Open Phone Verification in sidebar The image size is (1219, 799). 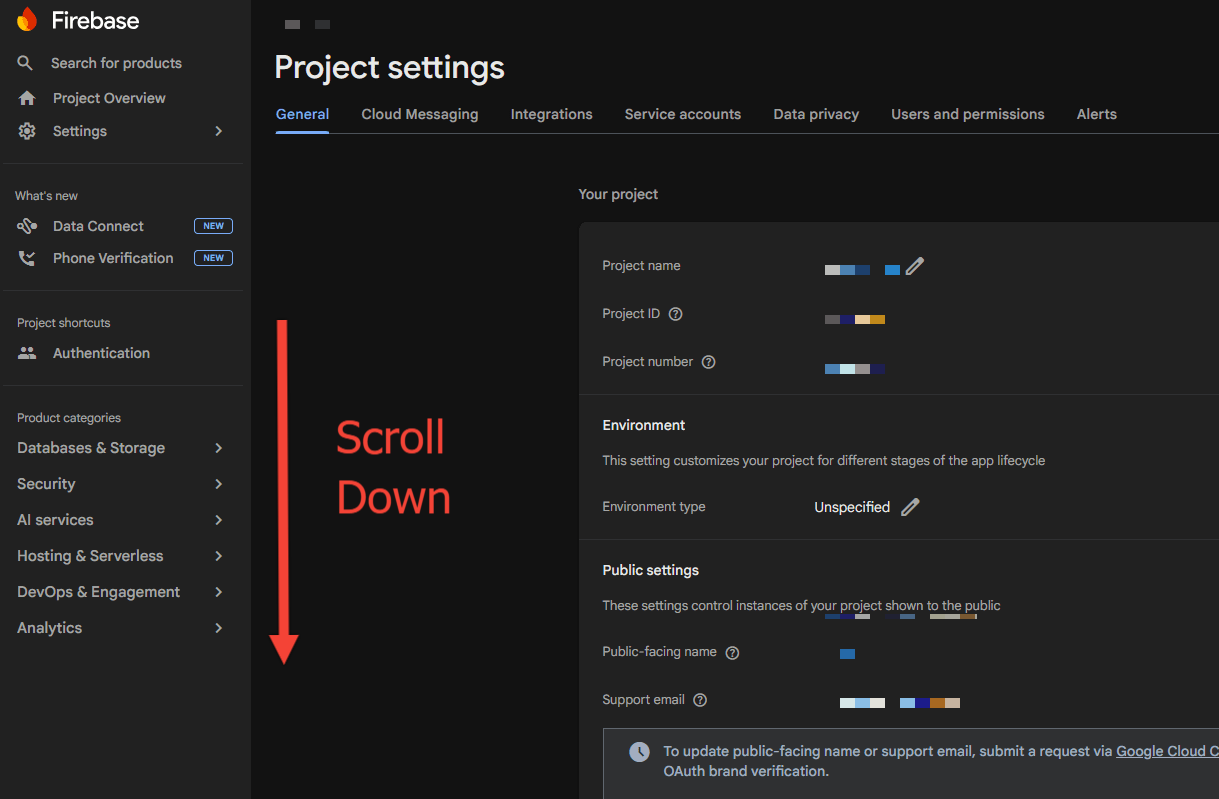113,258
